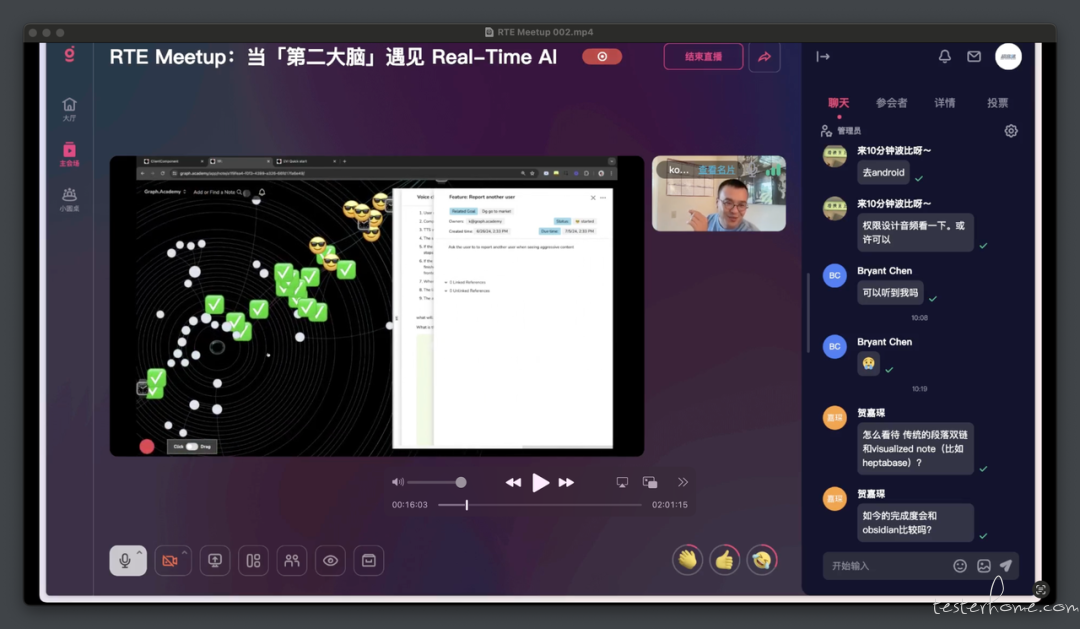Click the recording indicator button
1080x629 pixels.
[602, 56]
